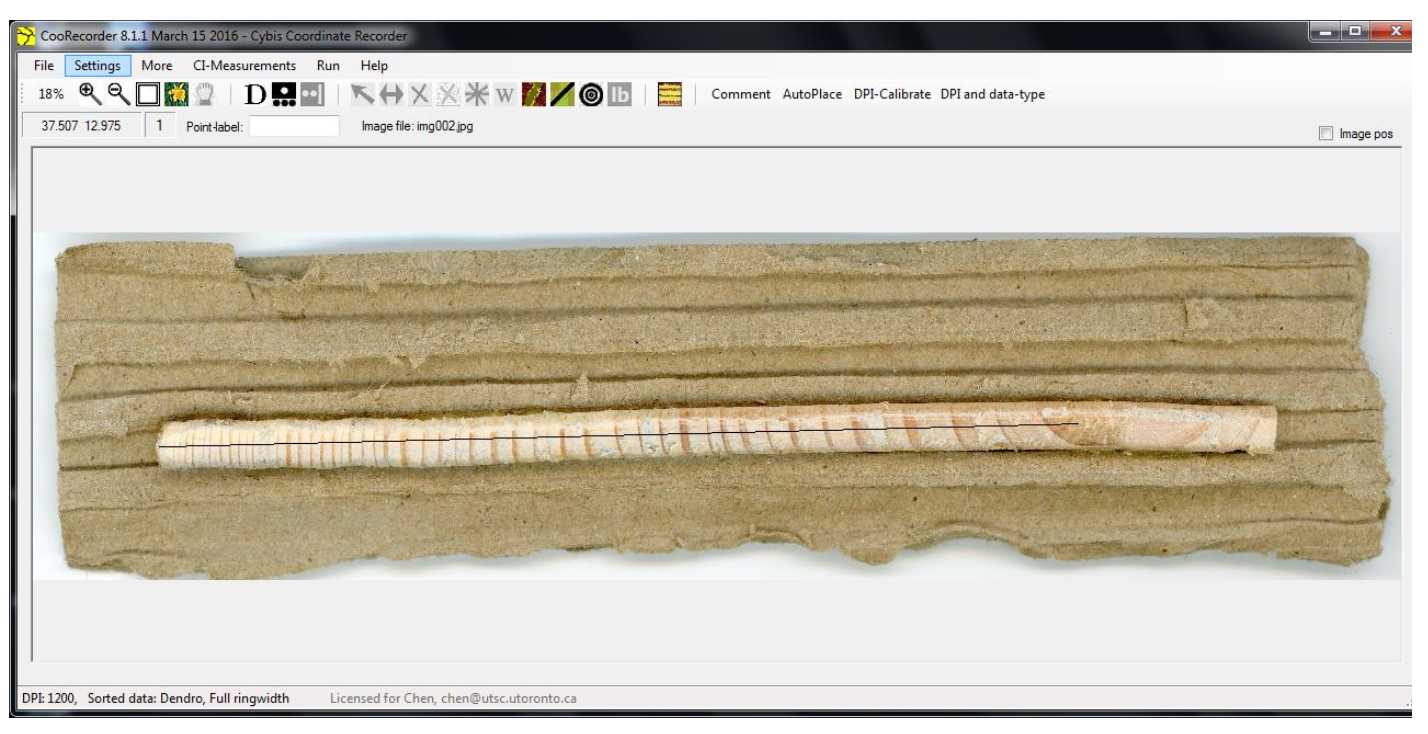
Task: Open the Settings menu
Action: (x=97, y=66)
